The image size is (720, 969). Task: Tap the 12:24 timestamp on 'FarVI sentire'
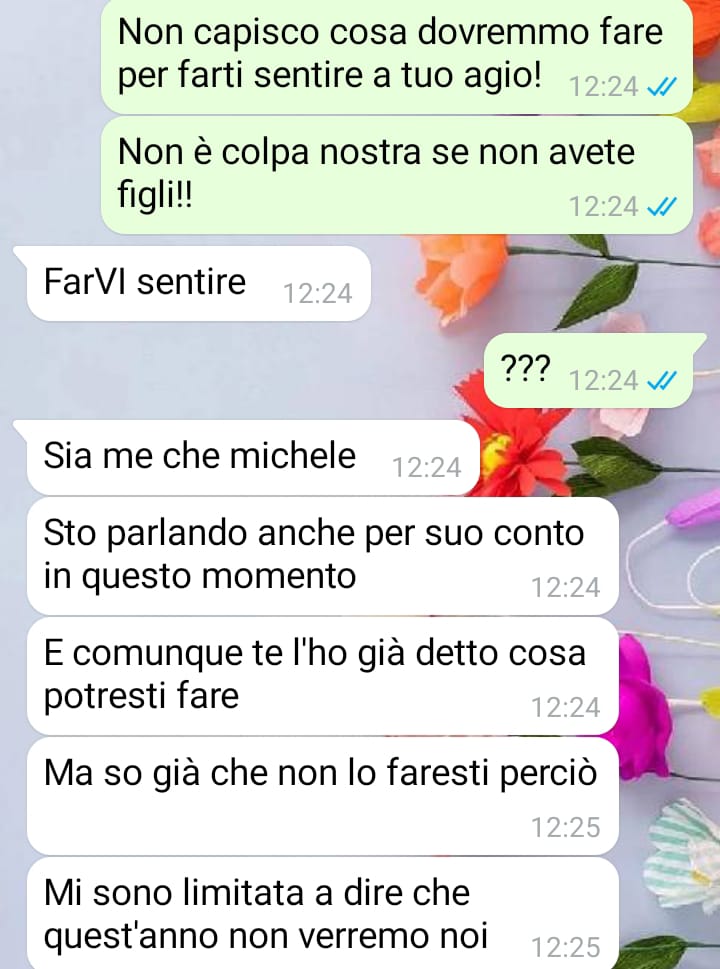(x=318, y=294)
